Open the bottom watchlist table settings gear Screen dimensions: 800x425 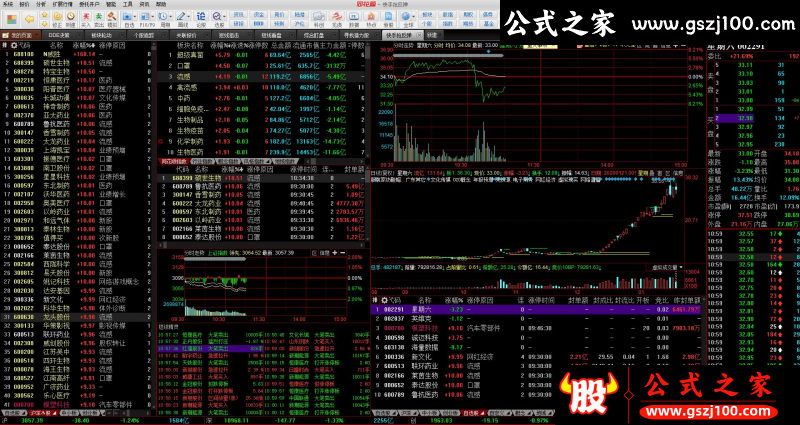pos(383,301)
